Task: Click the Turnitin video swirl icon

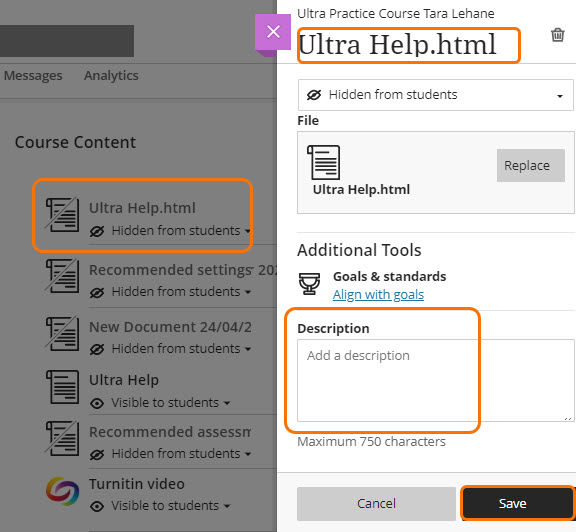Action: point(62,491)
